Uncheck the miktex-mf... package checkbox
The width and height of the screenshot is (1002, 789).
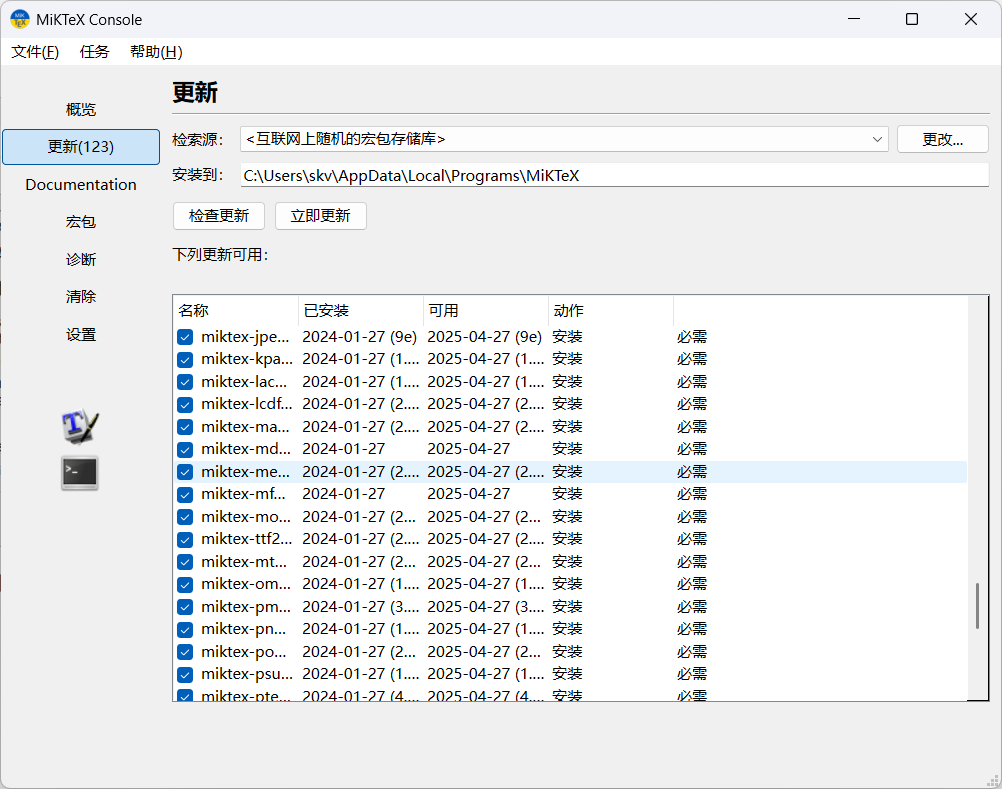(185, 494)
